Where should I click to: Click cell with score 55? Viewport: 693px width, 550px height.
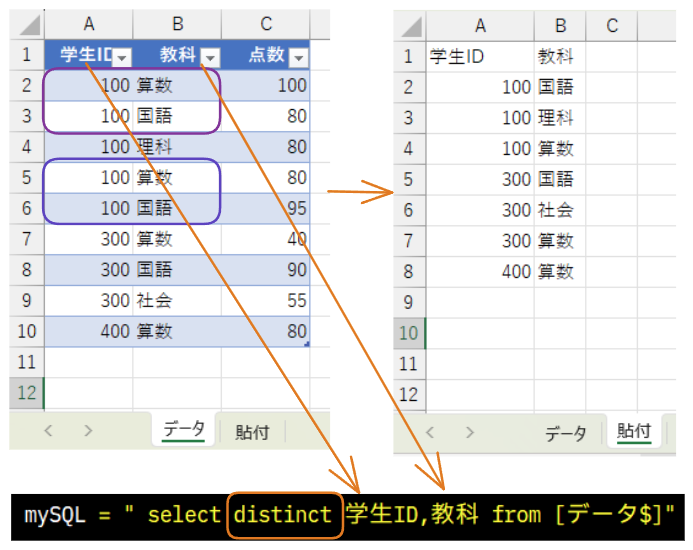(x=265, y=301)
